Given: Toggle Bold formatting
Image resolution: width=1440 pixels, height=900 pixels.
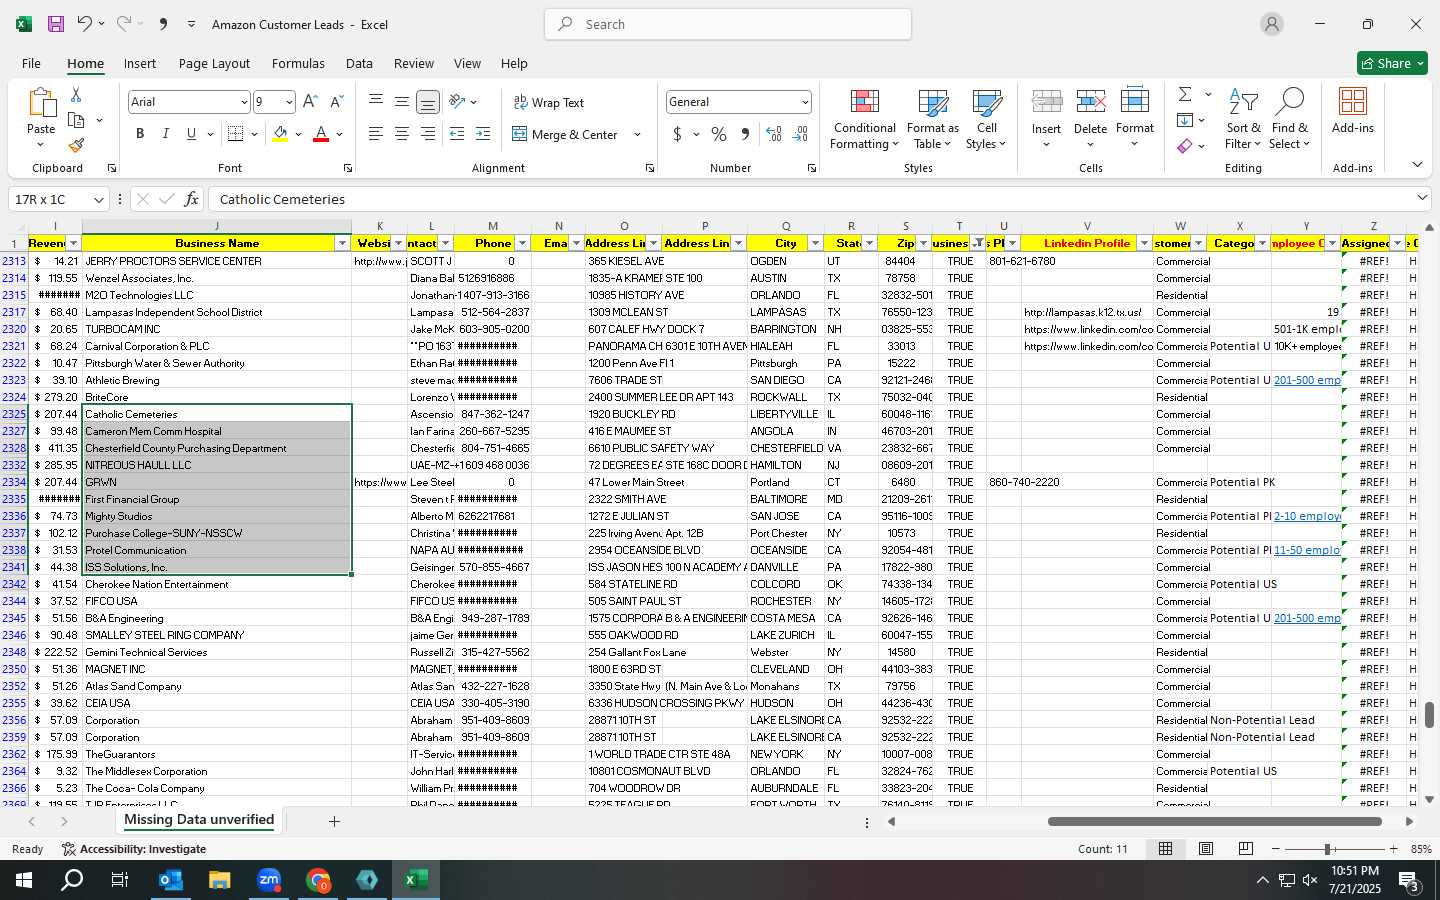Looking at the screenshot, I should [140, 134].
